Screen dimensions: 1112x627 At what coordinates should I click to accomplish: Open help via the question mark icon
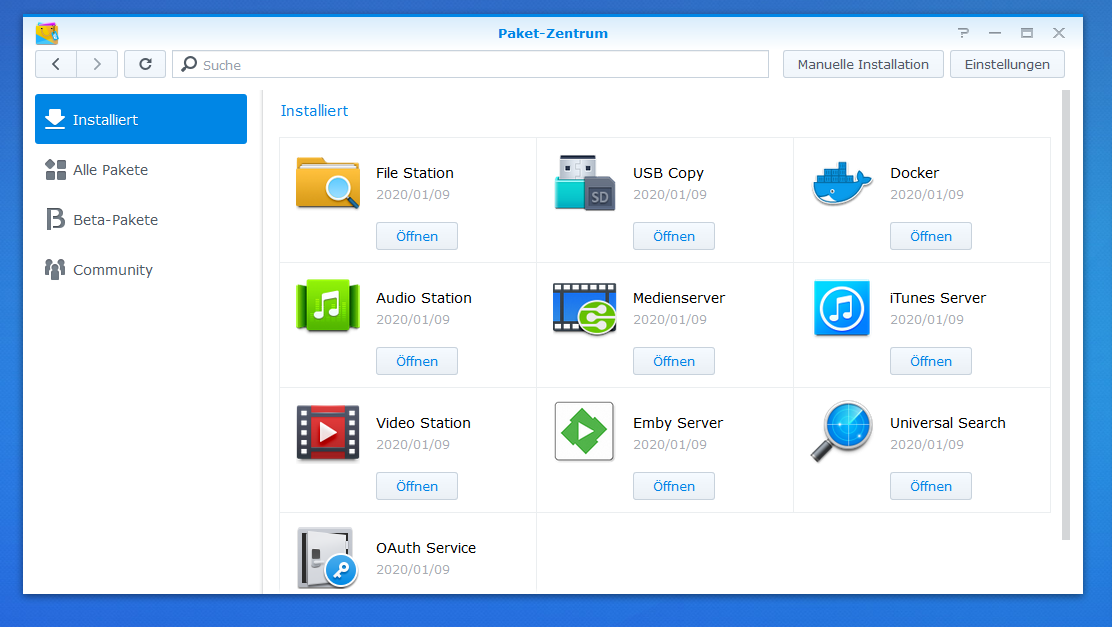pyautogui.click(x=963, y=33)
